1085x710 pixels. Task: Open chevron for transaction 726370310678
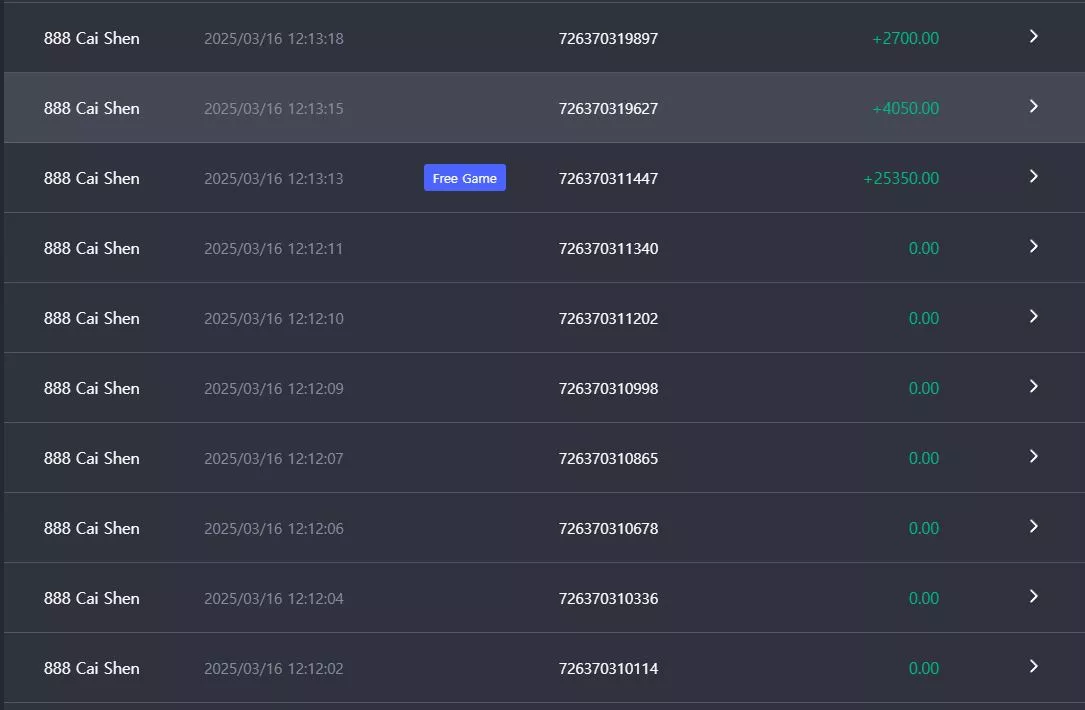[x=1033, y=527]
